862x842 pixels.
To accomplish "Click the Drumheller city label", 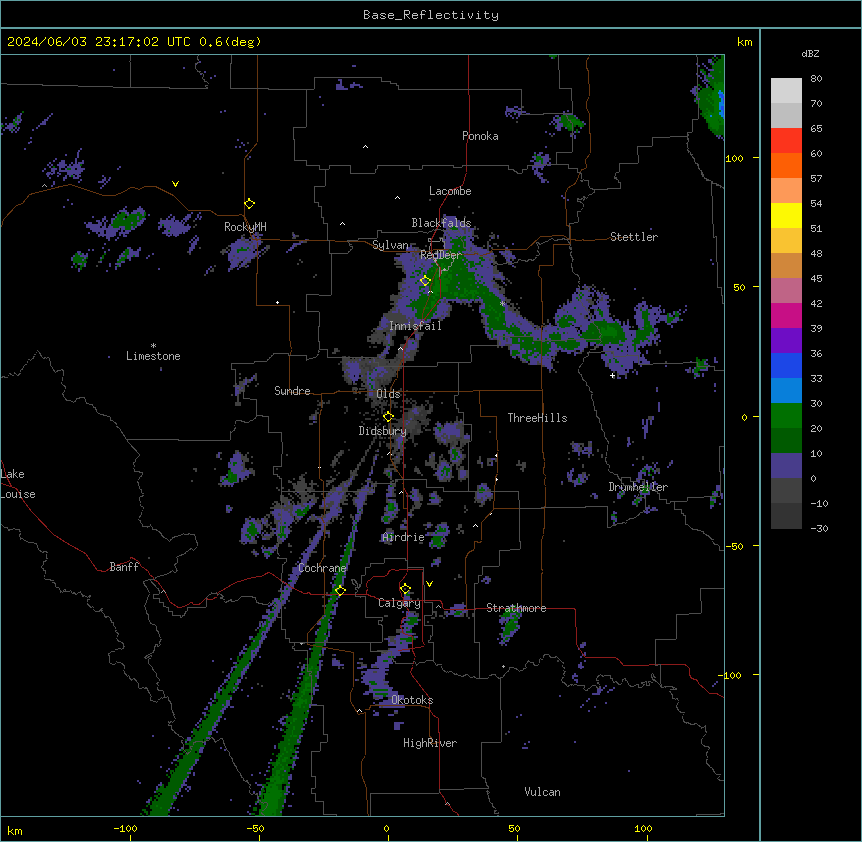I will [x=638, y=487].
